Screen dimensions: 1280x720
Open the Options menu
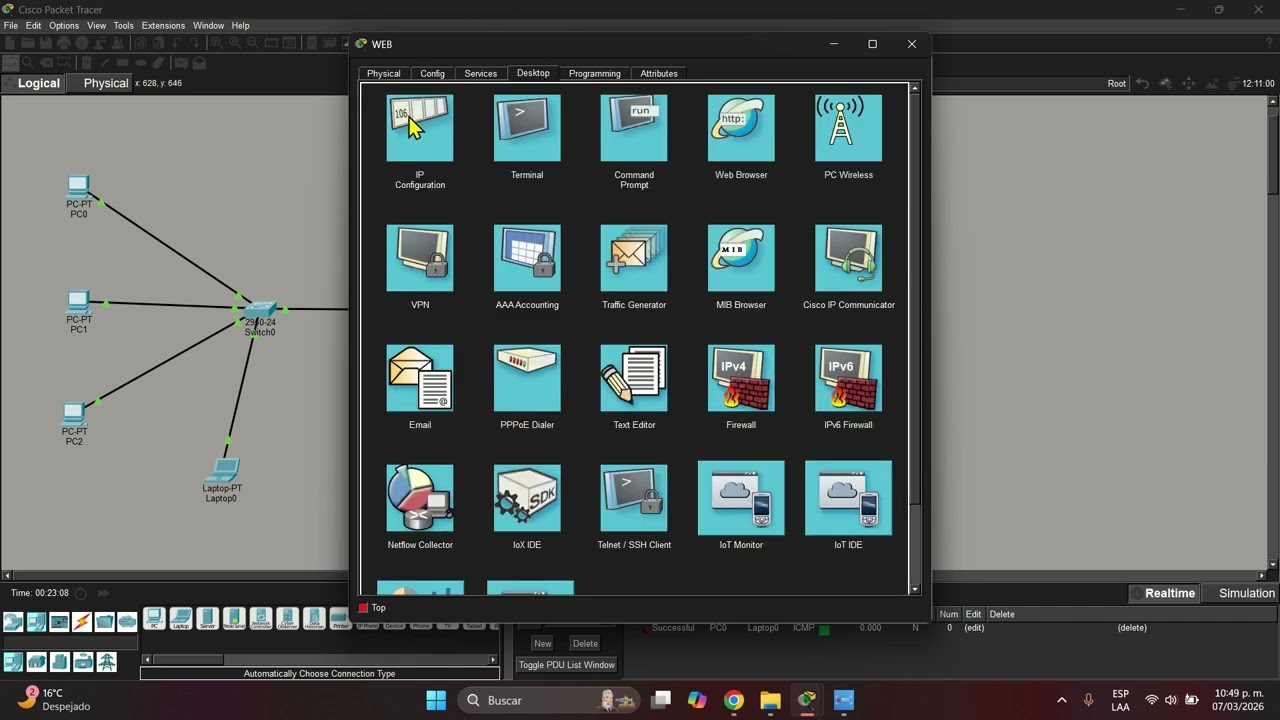coord(64,25)
